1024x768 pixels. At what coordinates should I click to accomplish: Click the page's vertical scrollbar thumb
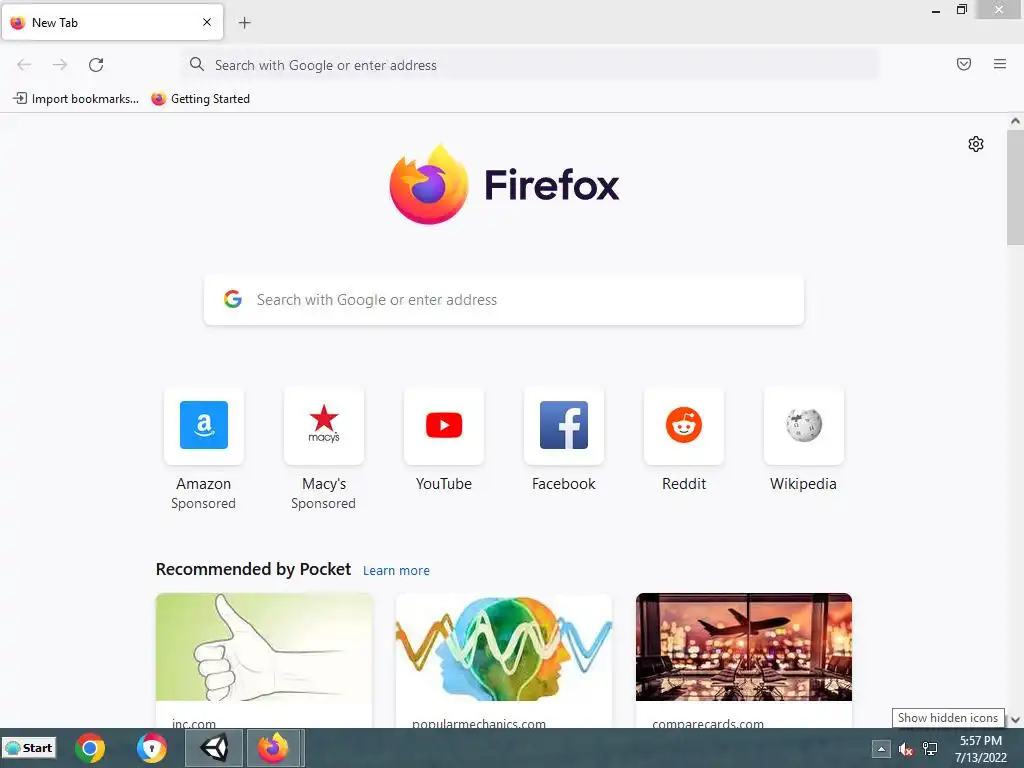click(1015, 187)
